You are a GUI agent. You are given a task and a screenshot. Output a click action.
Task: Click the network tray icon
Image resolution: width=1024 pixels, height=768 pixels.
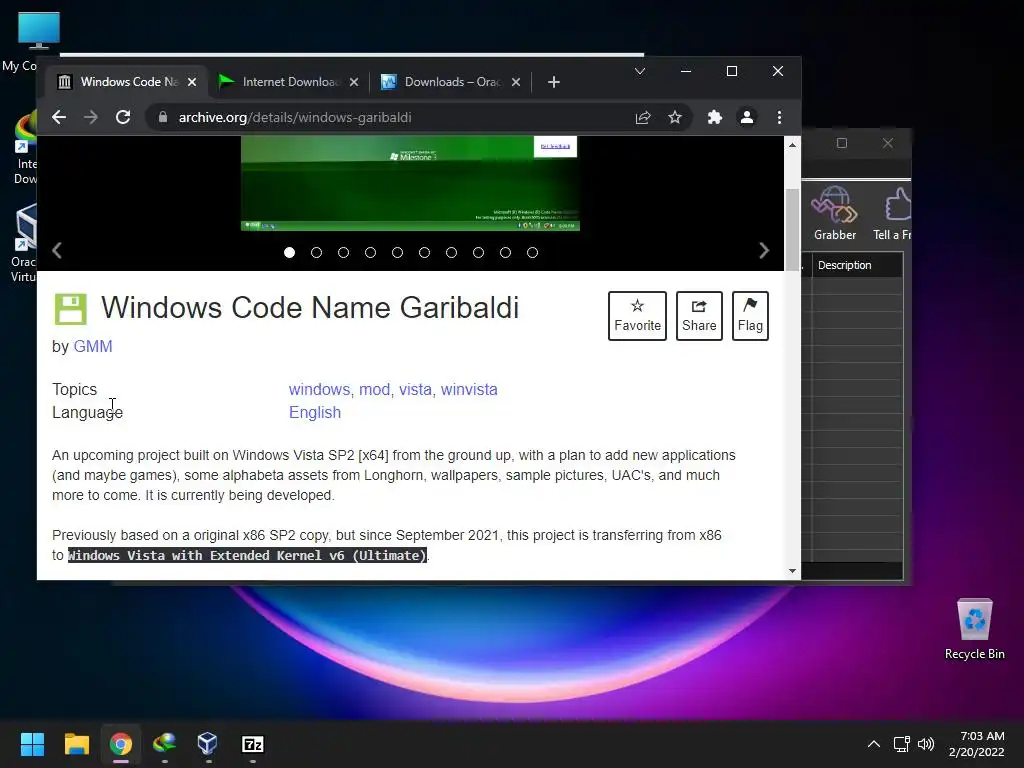[902, 744]
